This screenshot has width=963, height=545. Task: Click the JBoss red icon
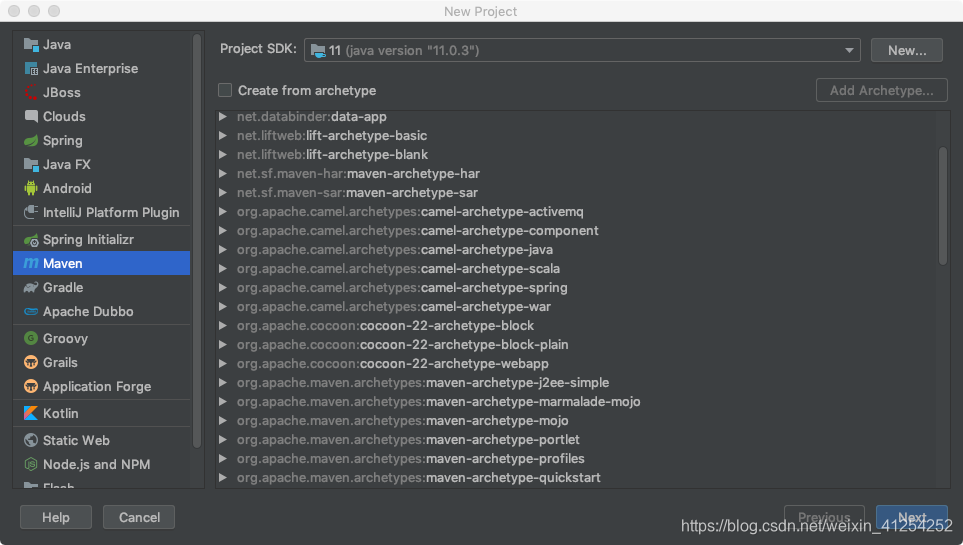(31, 92)
